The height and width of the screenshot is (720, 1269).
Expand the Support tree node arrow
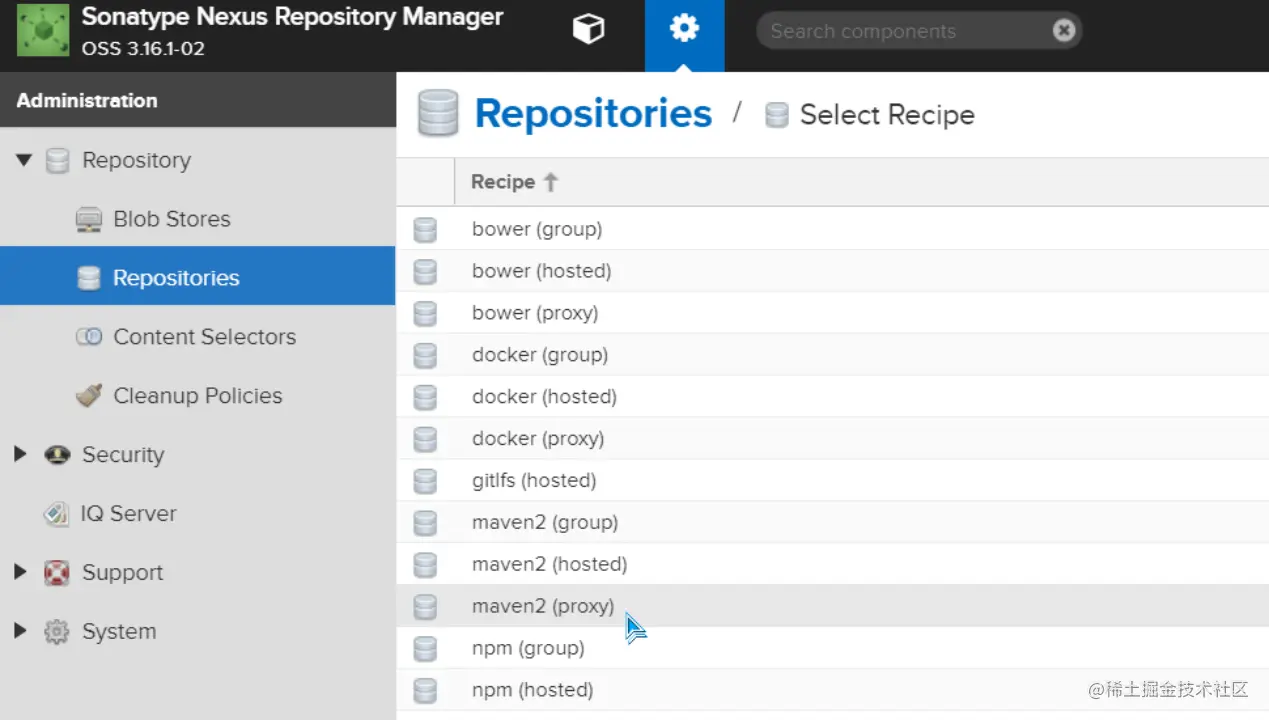pyautogui.click(x=21, y=572)
